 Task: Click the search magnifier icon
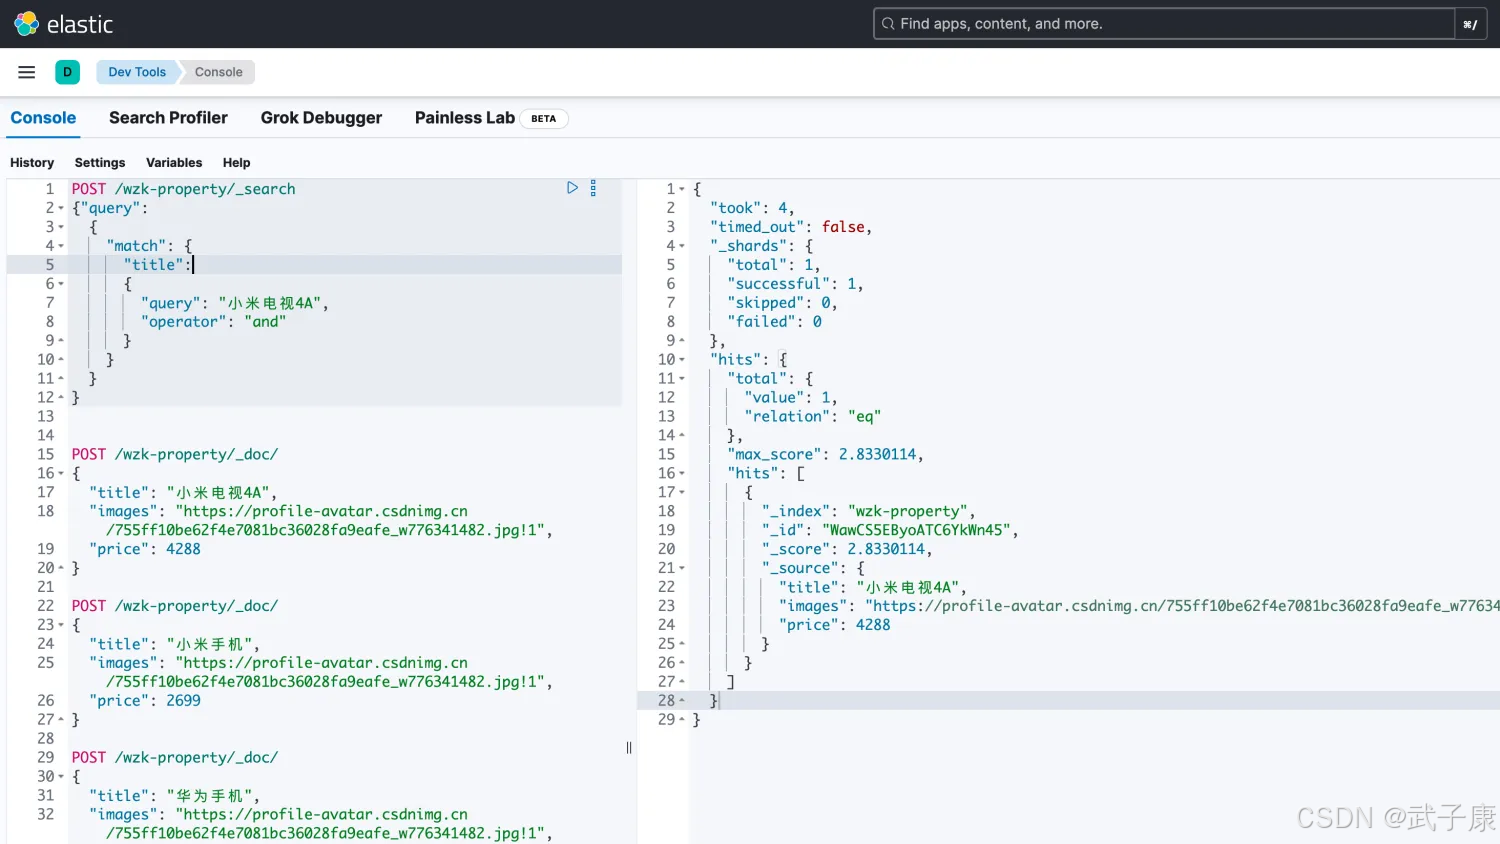point(888,24)
